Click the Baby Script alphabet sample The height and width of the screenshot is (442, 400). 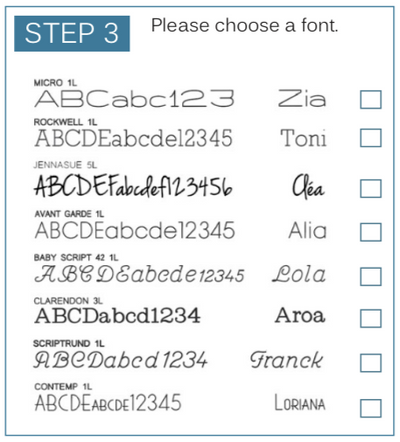pos(139,274)
